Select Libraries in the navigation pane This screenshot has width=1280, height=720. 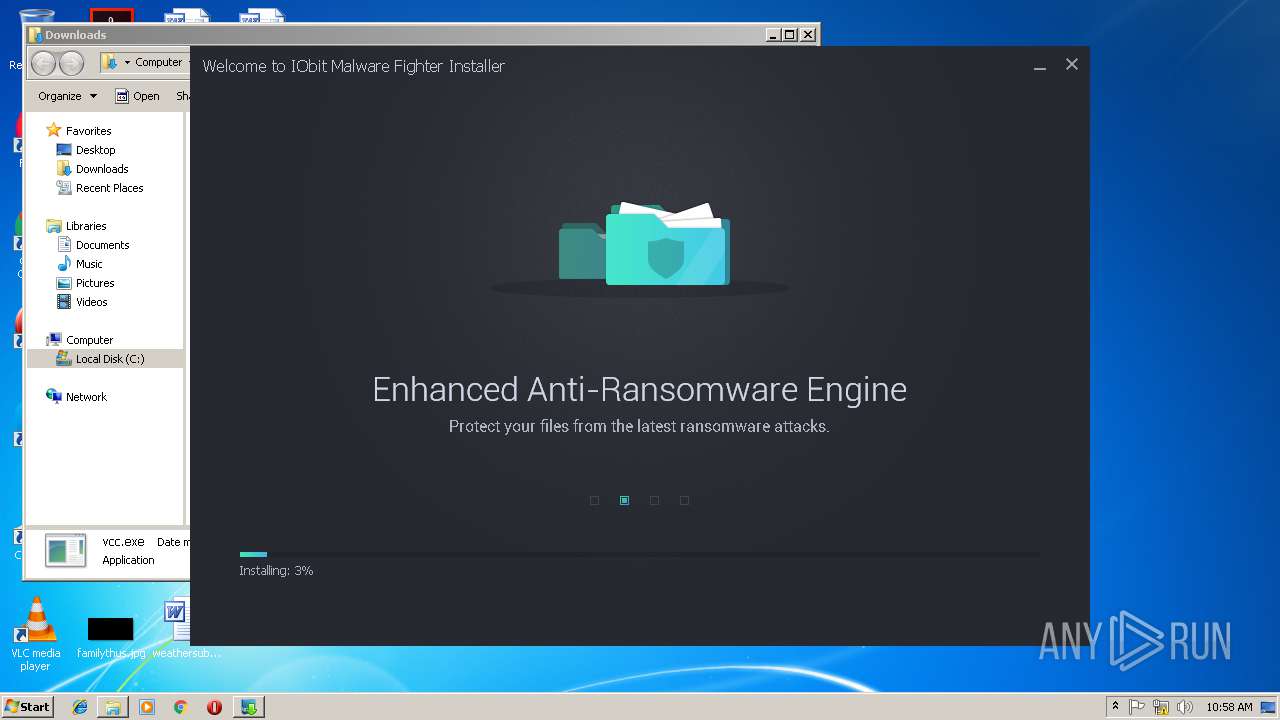86,226
